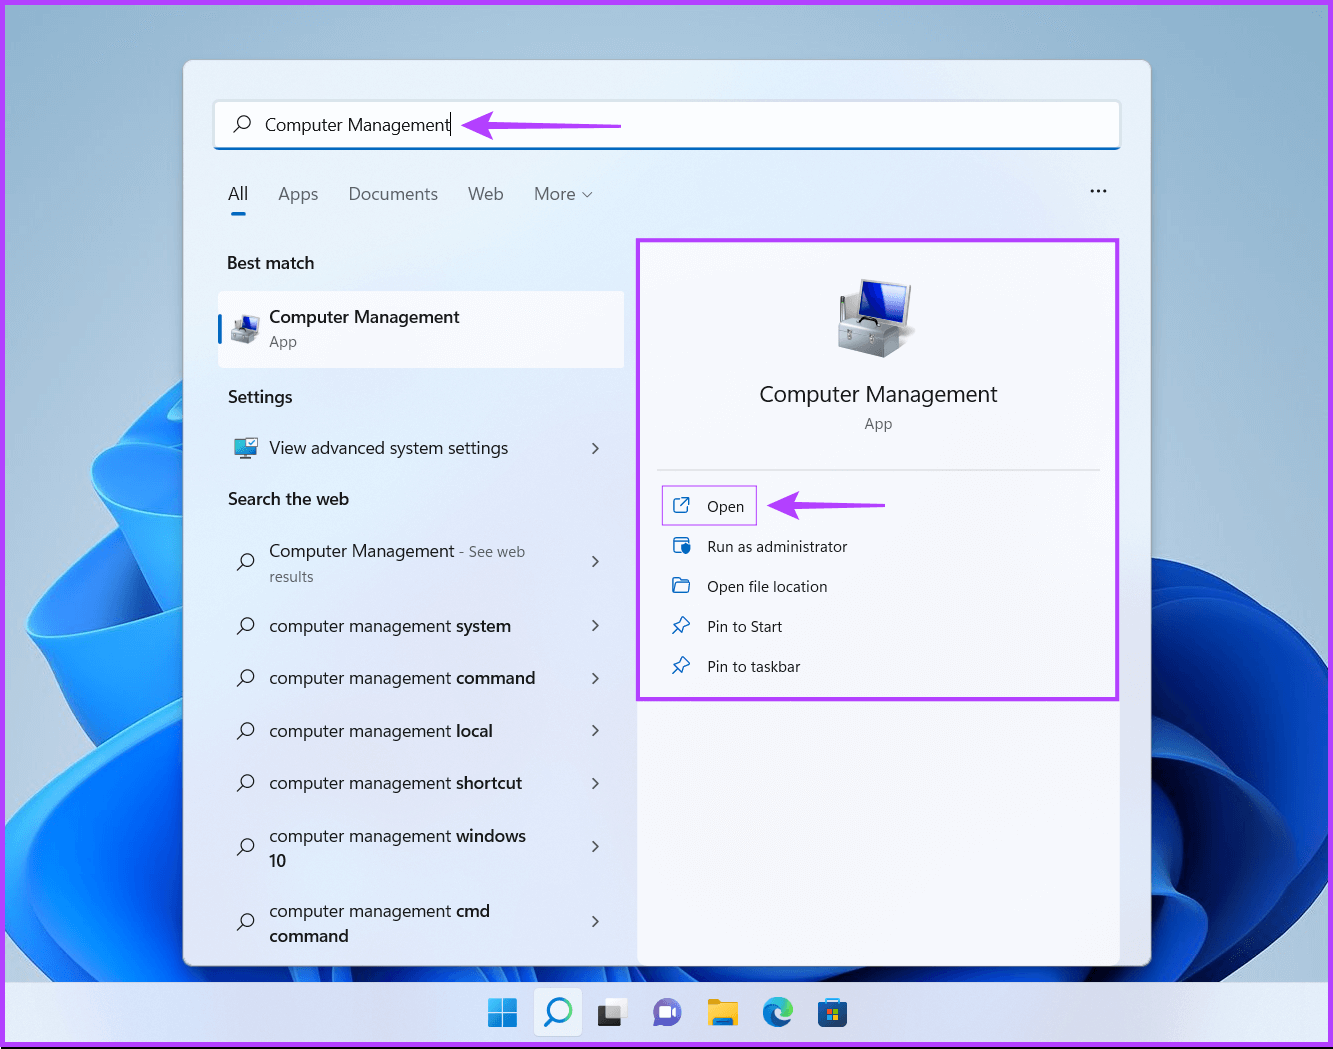Click View advanced system settings monitor icon
Screen dimensions: 1333x1049
tap(245, 448)
